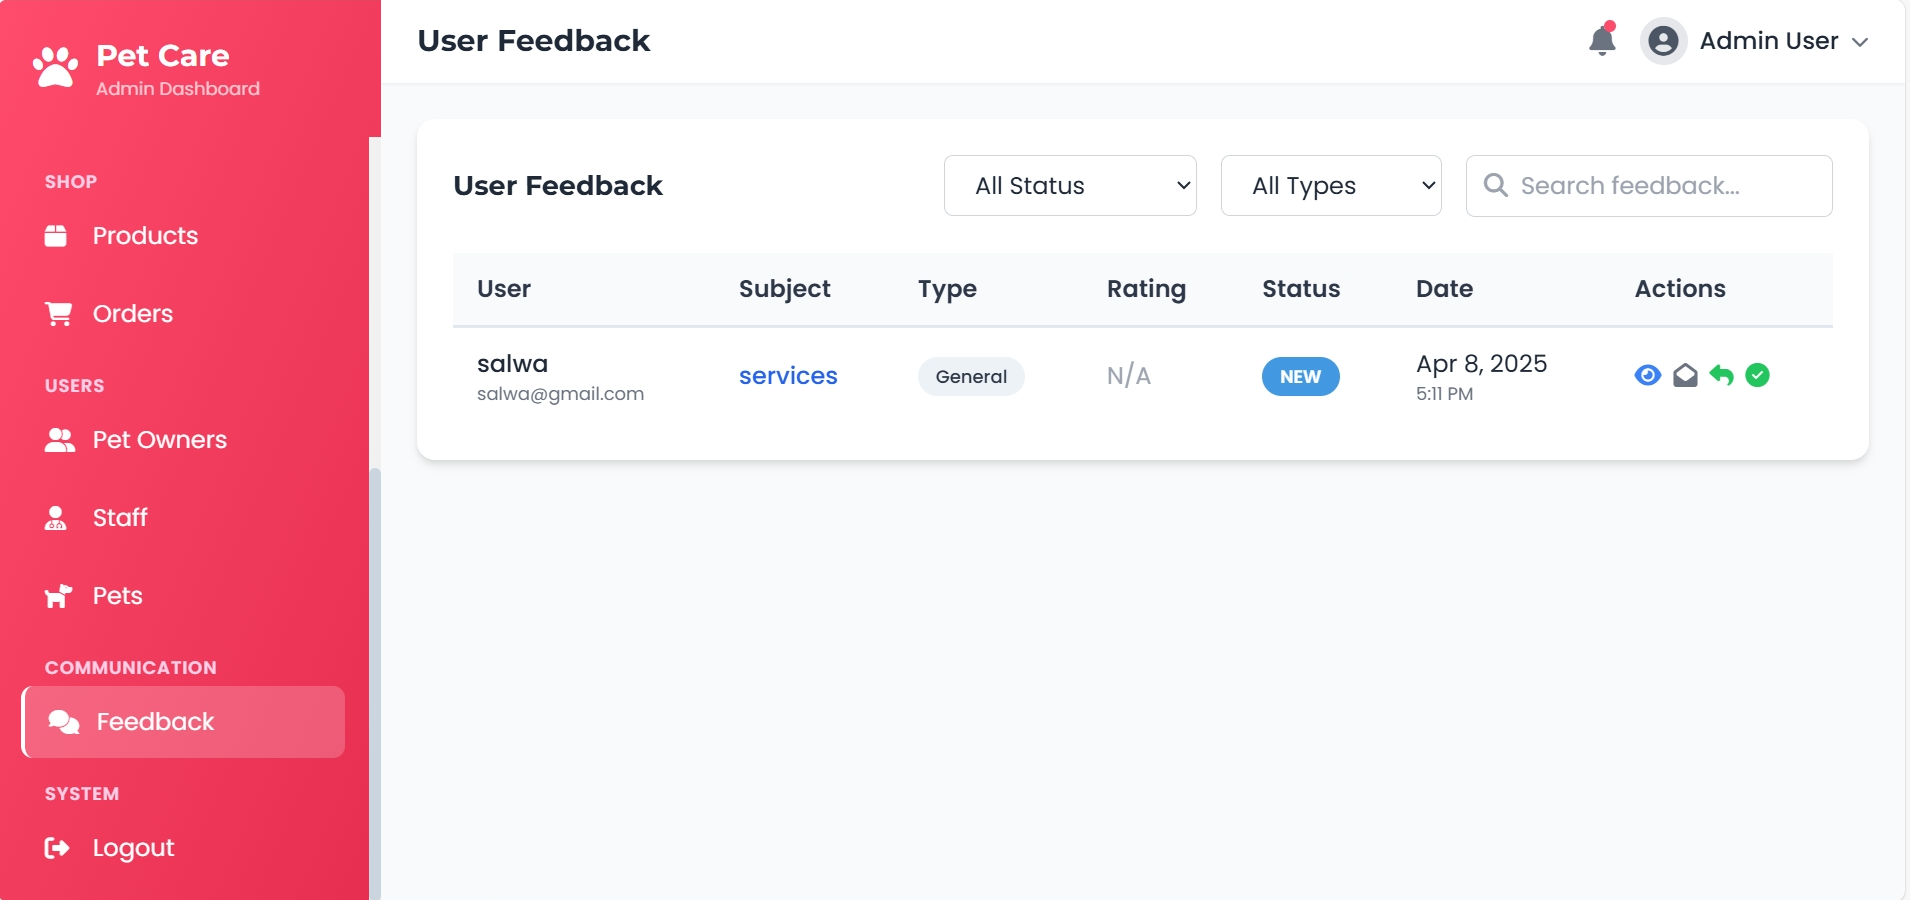View salwa's feedback with the eye icon
Image resolution: width=1910 pixels, height=900 pixels.
click(1647, 375)
